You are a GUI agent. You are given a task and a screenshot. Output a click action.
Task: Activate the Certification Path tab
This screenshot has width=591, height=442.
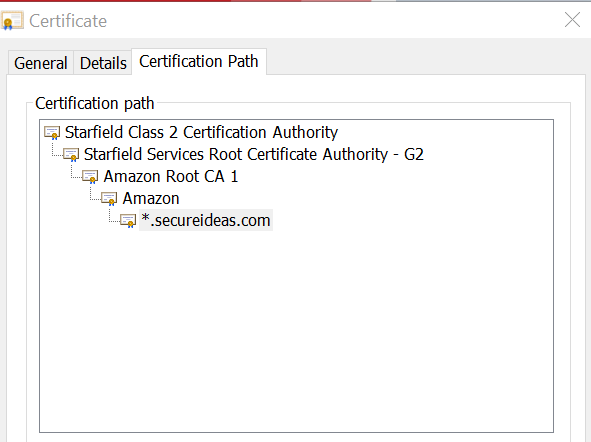[x=199, y=61]
